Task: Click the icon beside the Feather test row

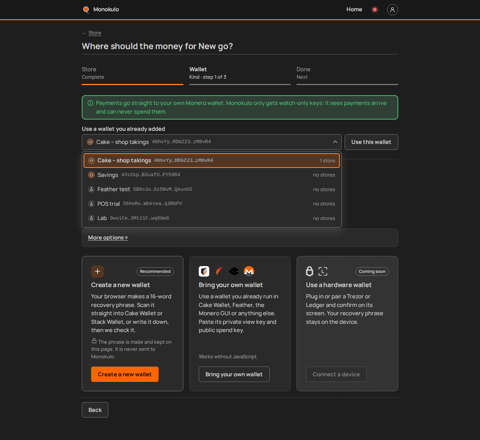Action: point(91,189)
